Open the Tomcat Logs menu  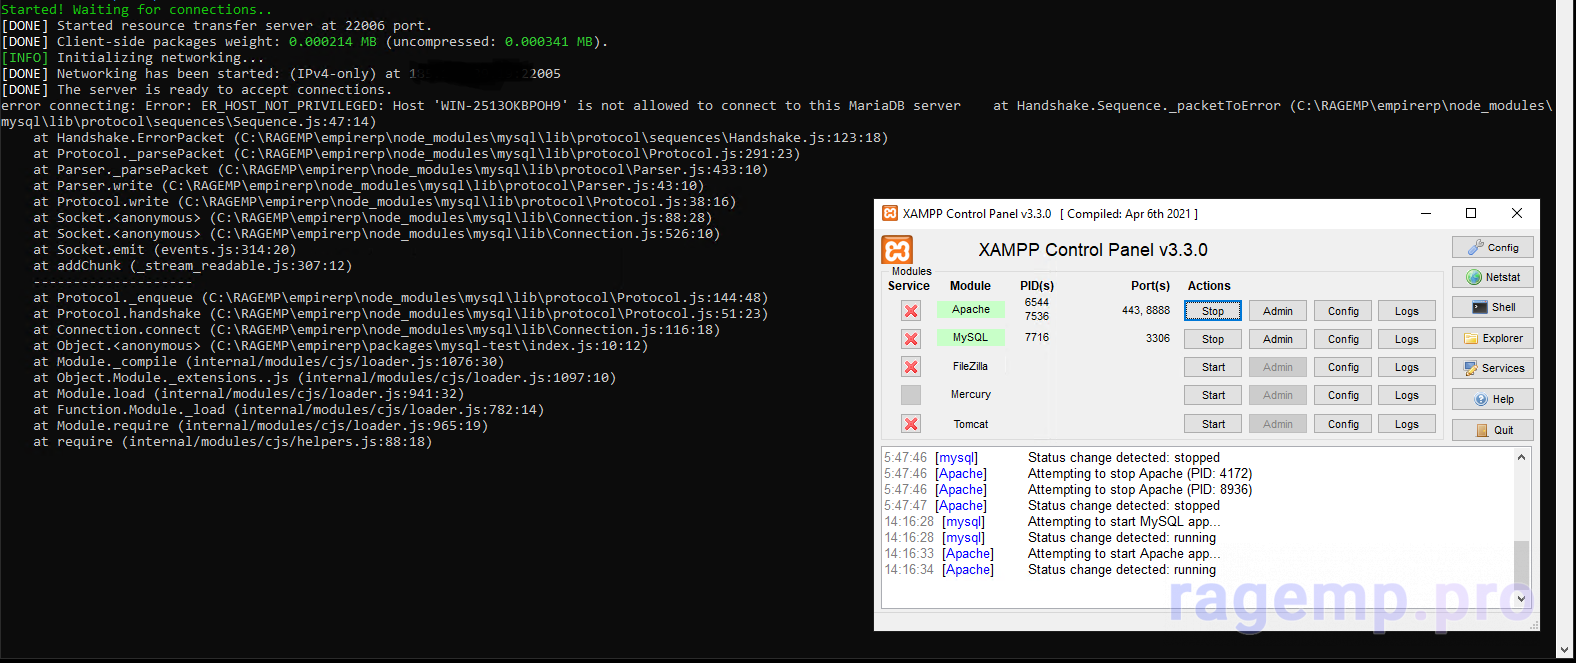click(x=1407, y=424)
